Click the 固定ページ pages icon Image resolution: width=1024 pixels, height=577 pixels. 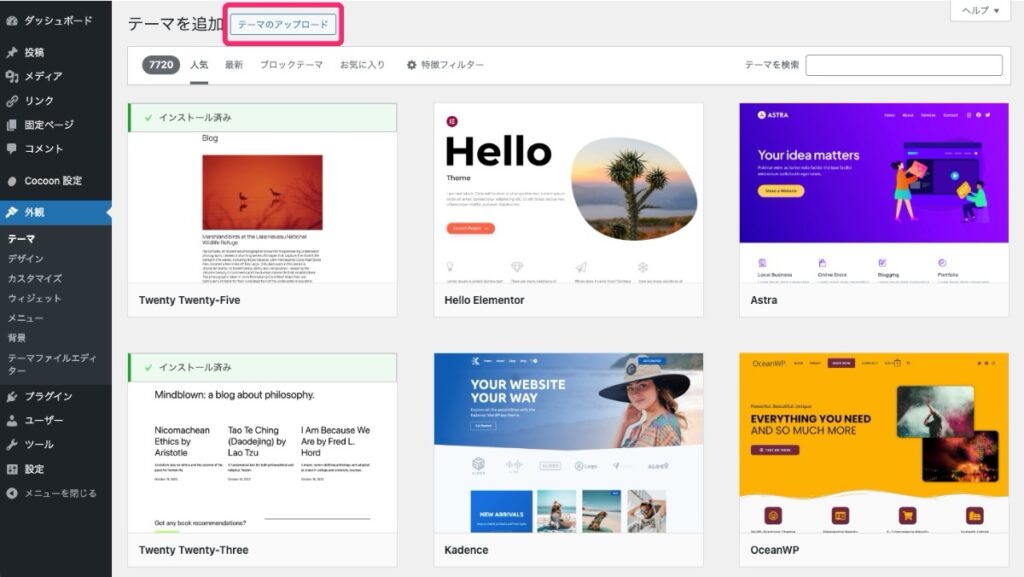pos(12,125)
